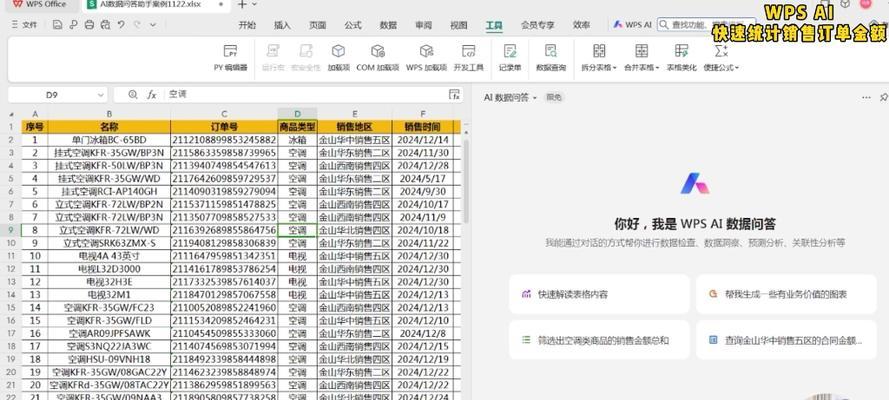The width and height of the screenshot is (889, 400).
Task: Click the fx insert function icon
Action: (x=151, y=95)
